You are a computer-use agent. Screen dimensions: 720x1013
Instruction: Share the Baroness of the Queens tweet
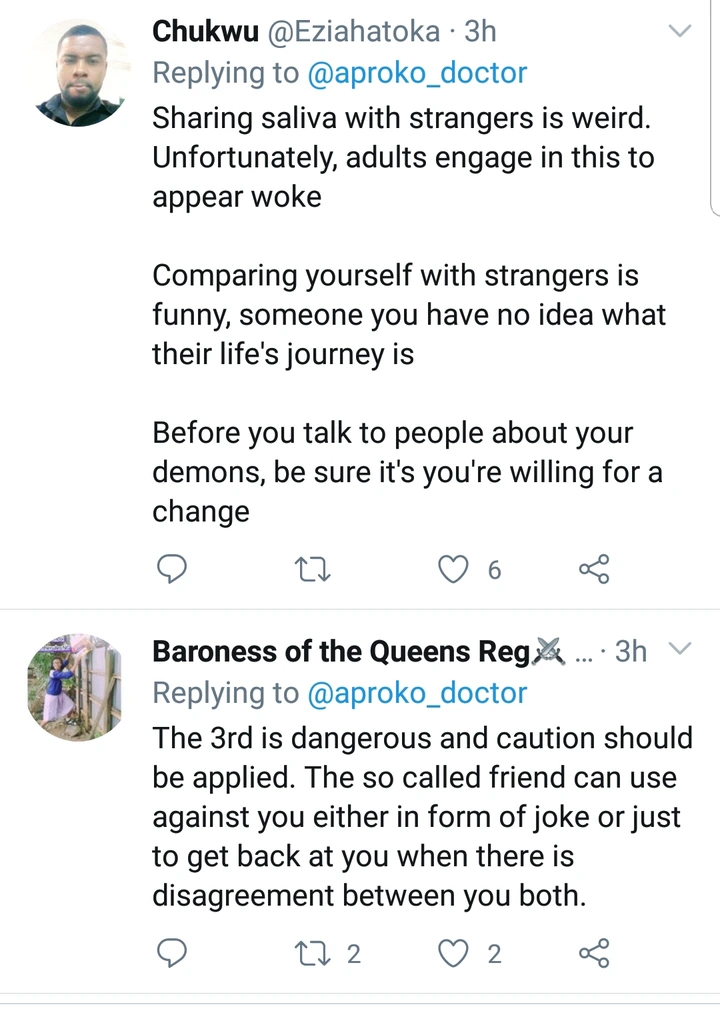[x=594, y=953]
